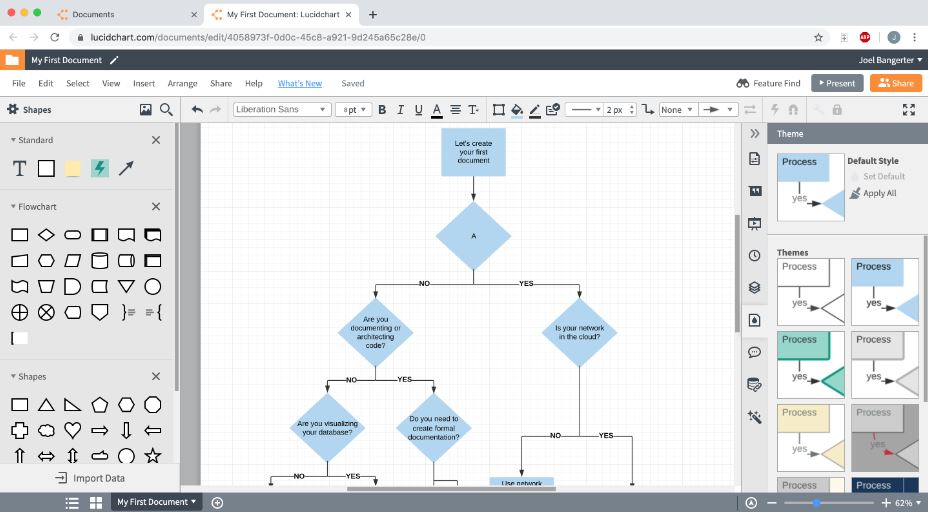Select the green hotspot lightning shape
Image resolution: width=928 pixels, height=512 pixels.
click(99, 169)
